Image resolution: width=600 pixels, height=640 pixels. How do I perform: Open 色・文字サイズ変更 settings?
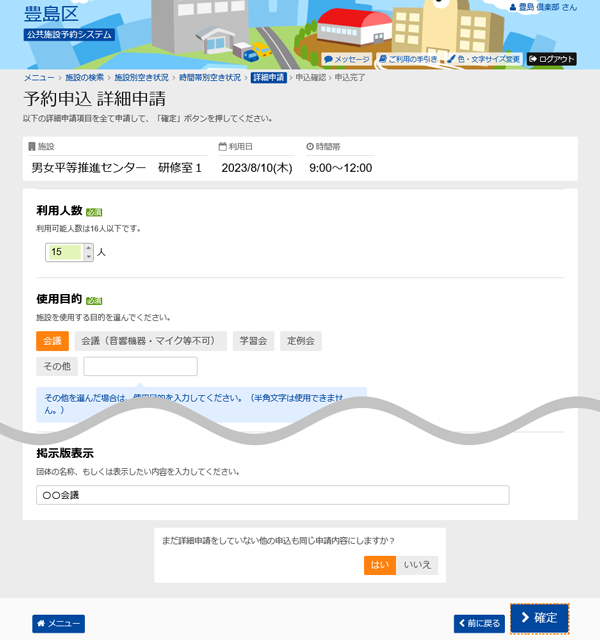[x=484, y=59]
